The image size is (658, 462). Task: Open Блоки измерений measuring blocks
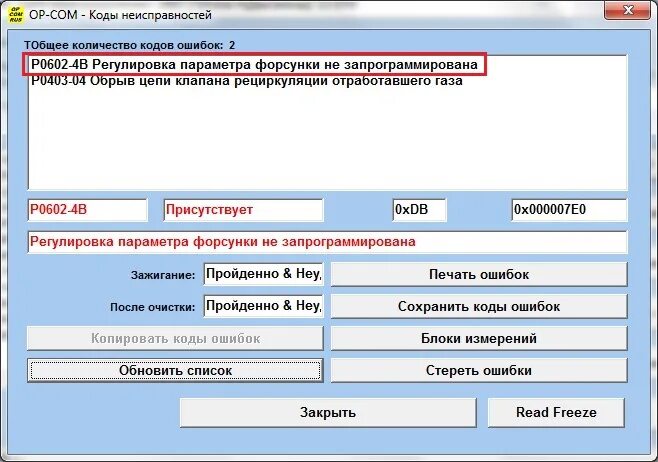479,338
